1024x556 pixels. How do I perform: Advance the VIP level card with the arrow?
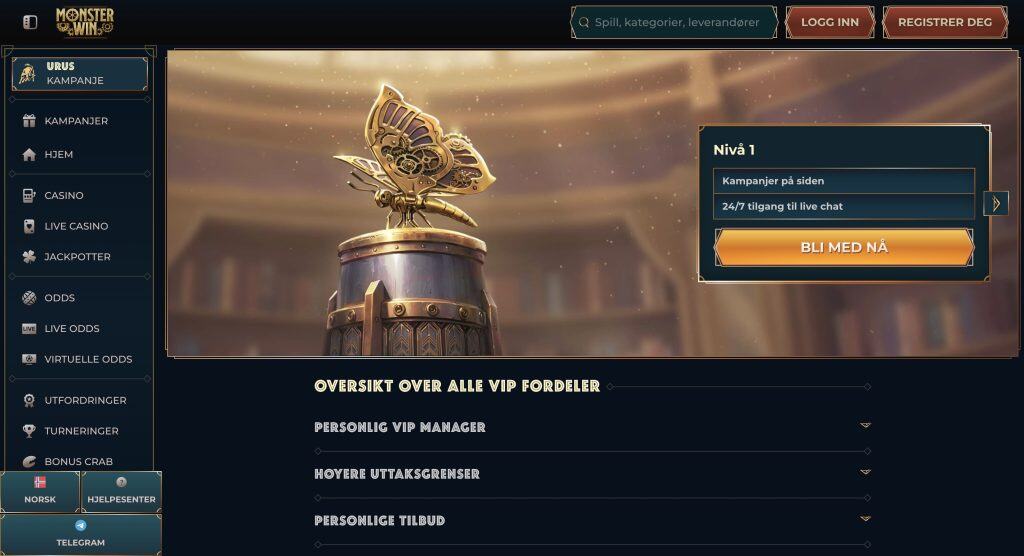coord(996,204)
